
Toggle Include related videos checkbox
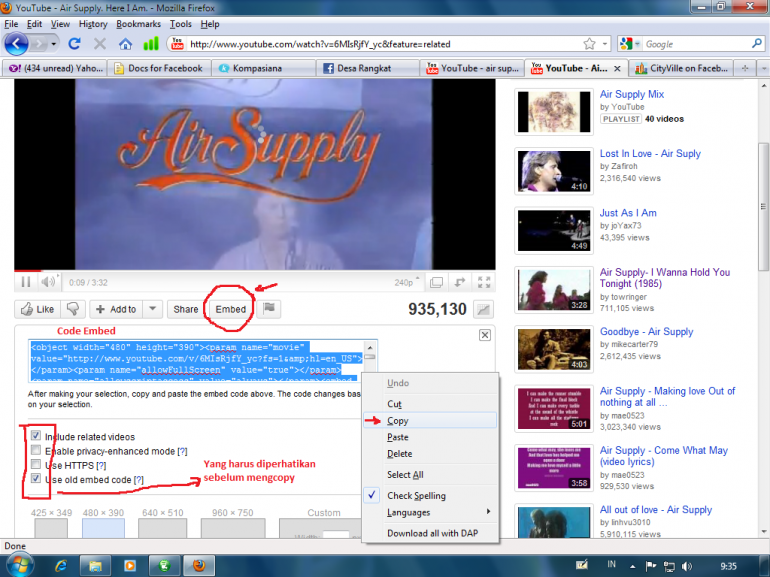[36, 436]
